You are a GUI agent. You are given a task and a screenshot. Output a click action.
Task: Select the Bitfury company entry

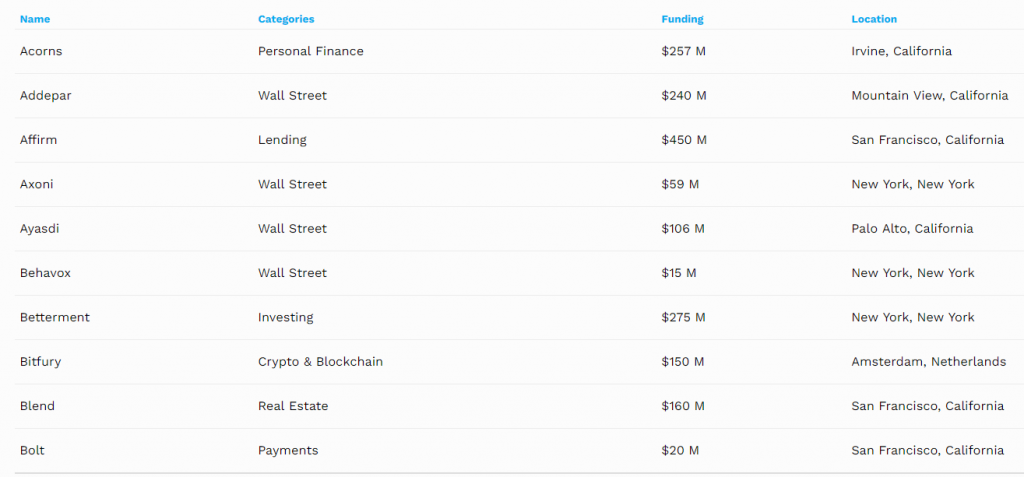pyautogui.click(x=40, y=362)
